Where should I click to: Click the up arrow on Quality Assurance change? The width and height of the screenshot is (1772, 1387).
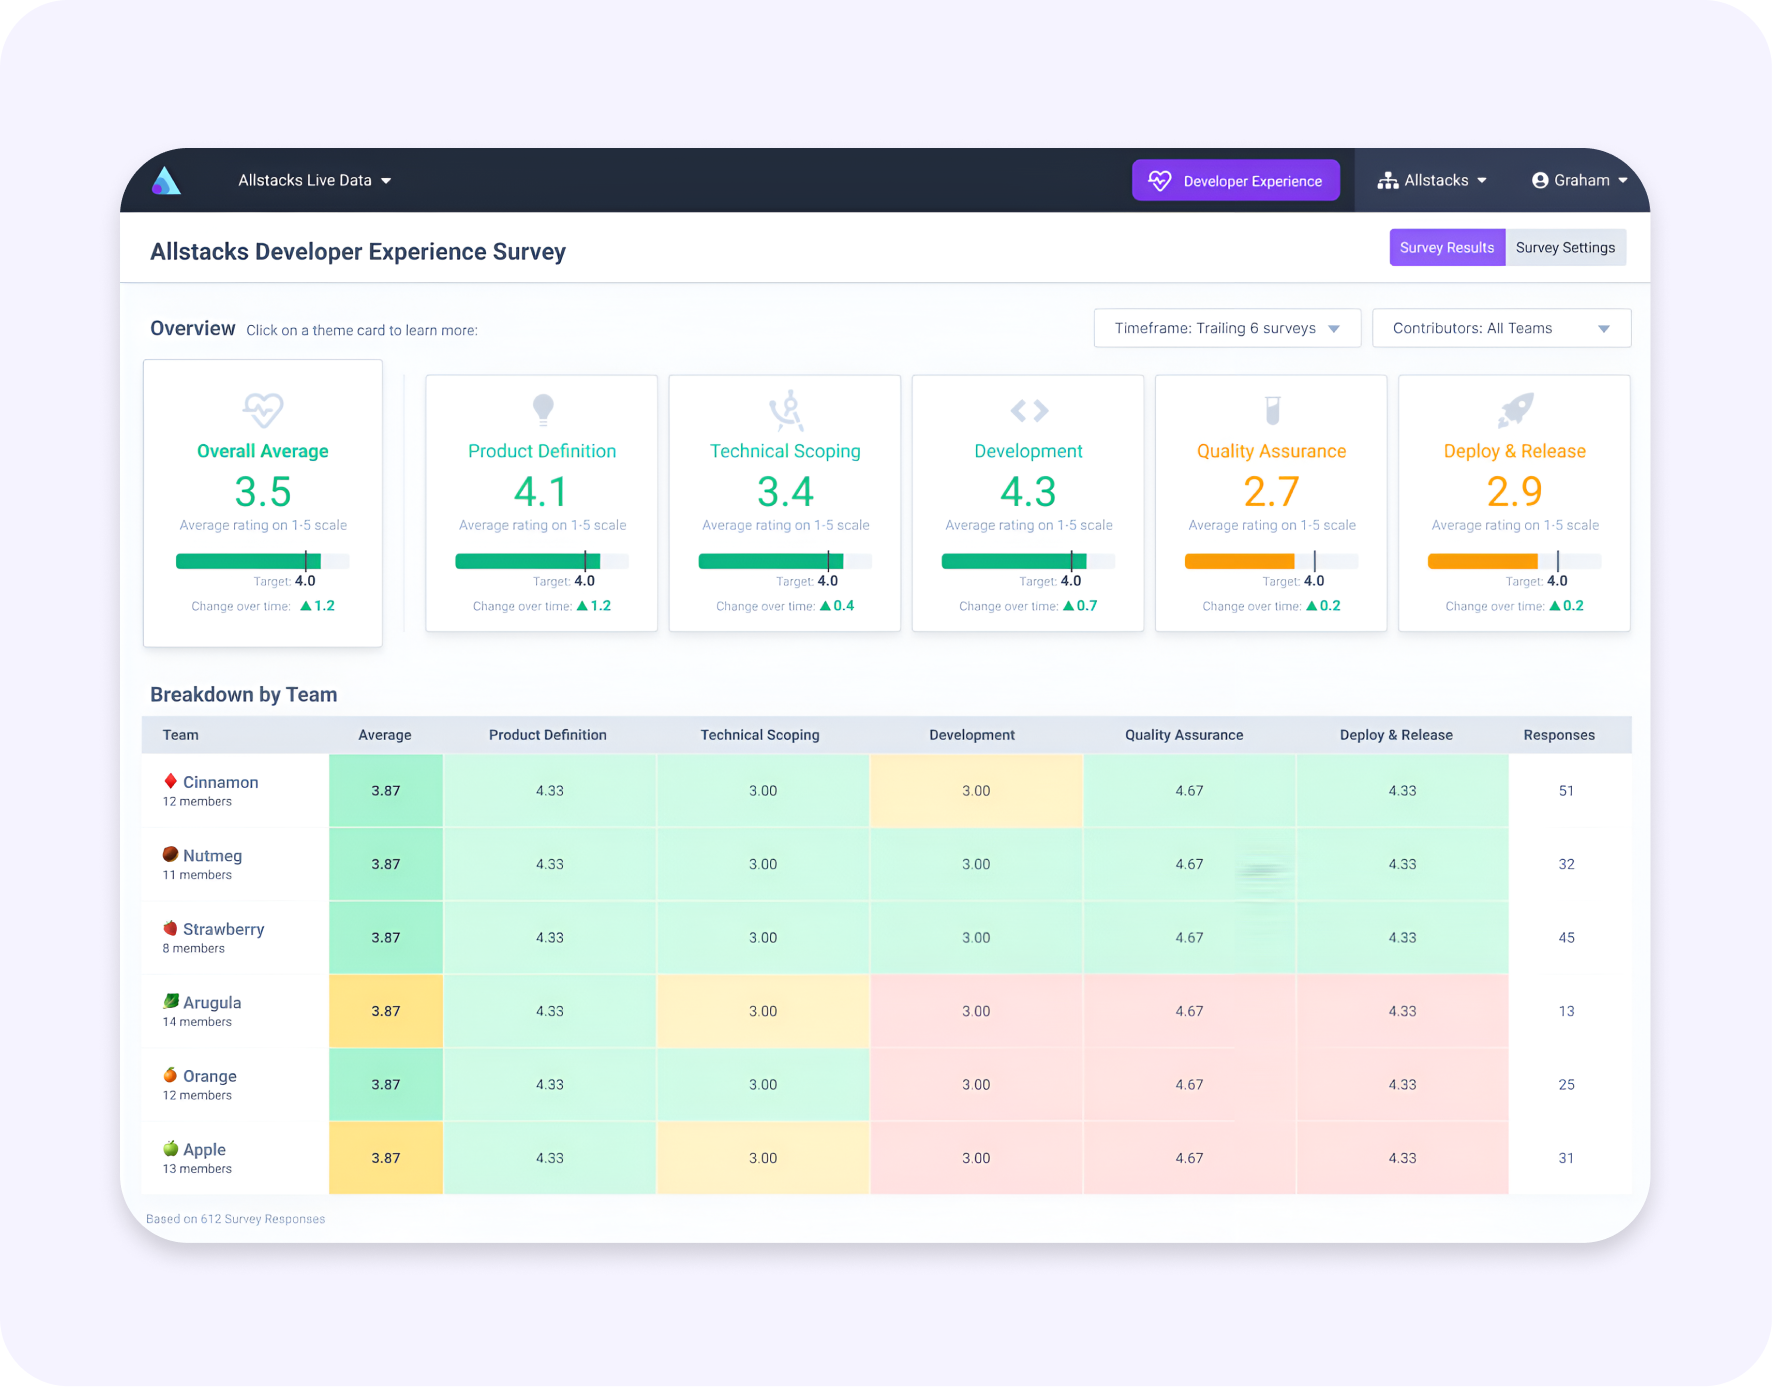coord(1312,606)
